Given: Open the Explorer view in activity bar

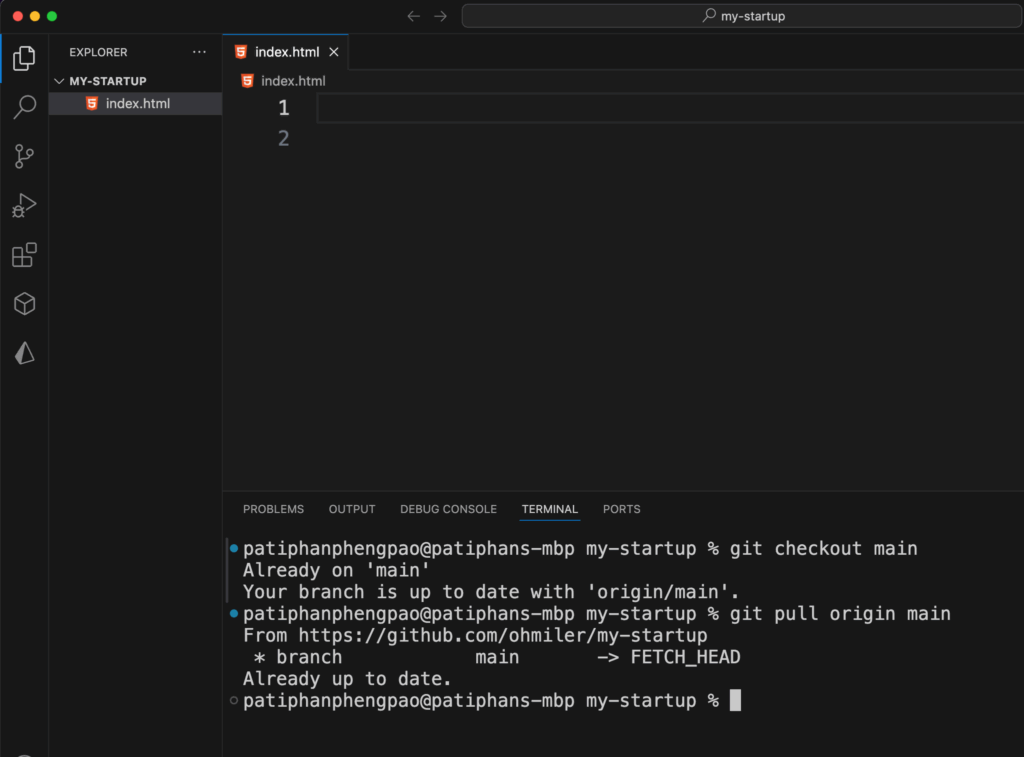Looking at the screenshot, I should point(24,57).
